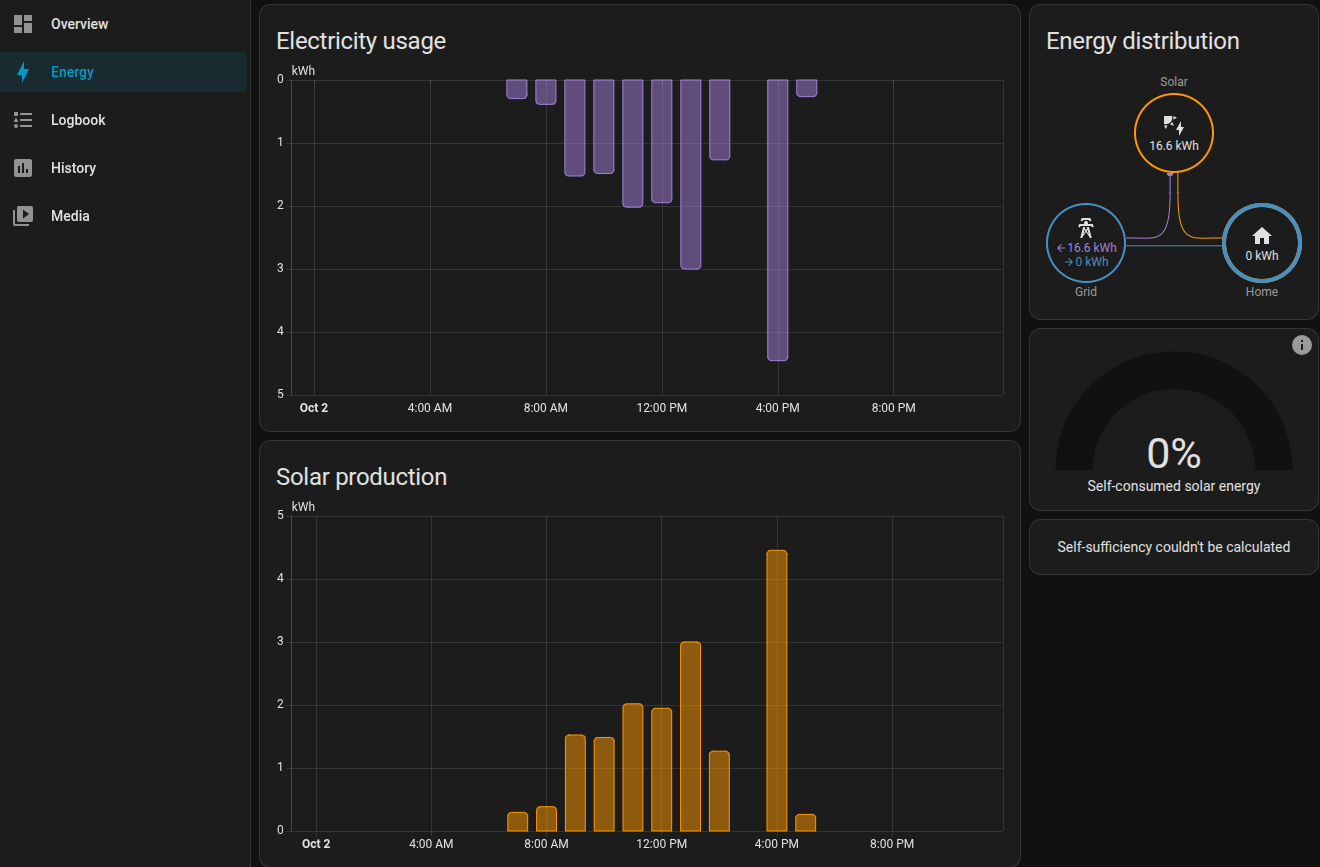The height and width of the screenshot is (867, 1320).
Task: Open the Media text label in sidebar
Action: pos(70,216)
